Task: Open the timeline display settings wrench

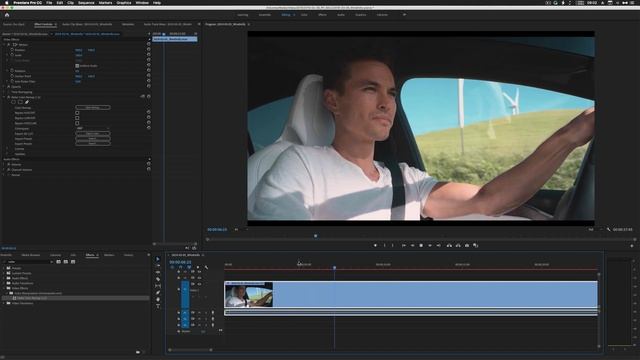Action: point(206,267)
